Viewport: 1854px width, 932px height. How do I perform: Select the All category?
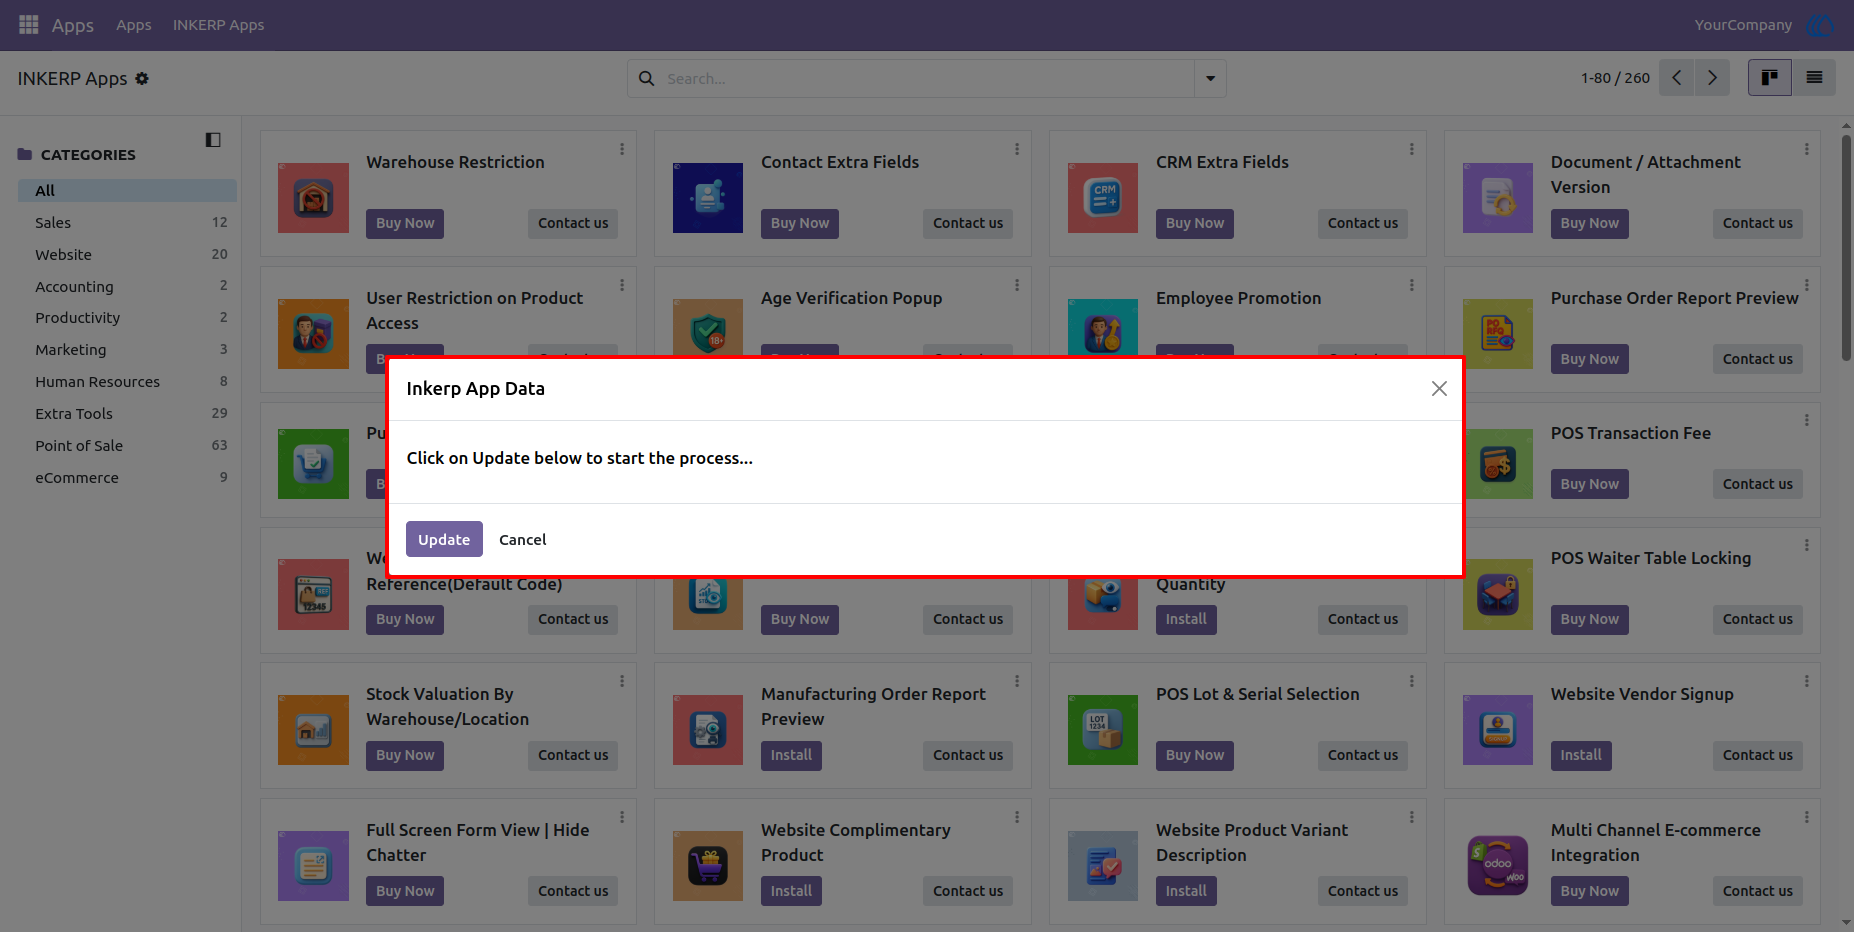[x=127, y=191]
